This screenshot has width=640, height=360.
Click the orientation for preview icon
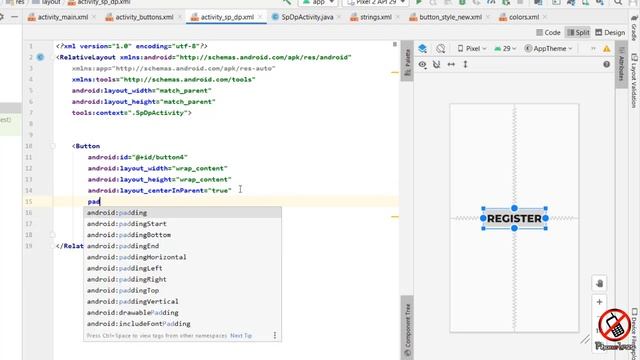click(440, 49)
